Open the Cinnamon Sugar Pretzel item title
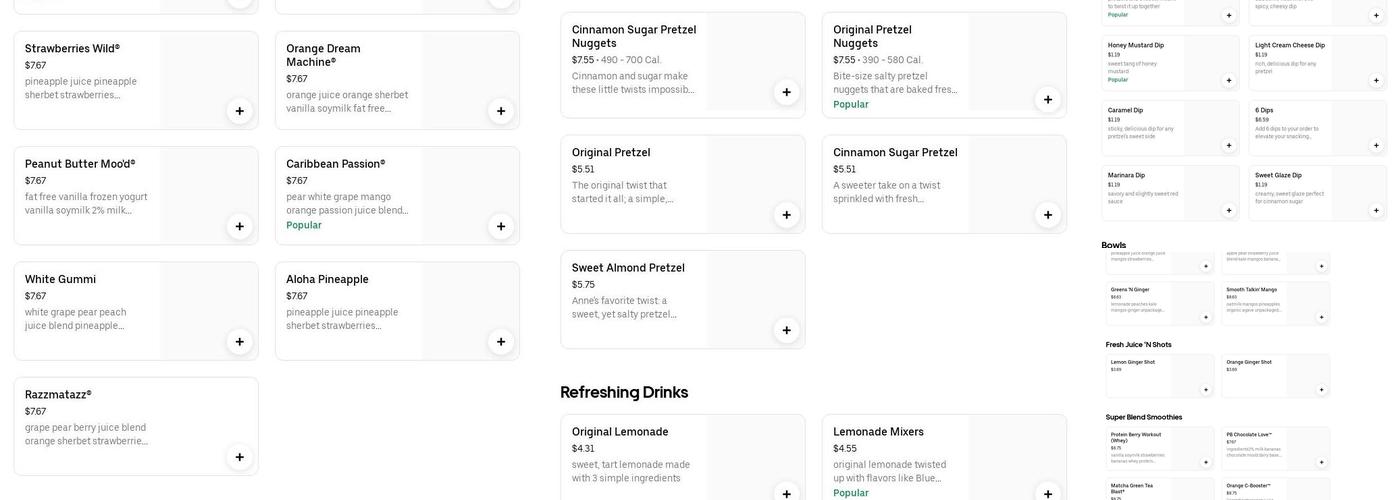 tap(895, 153)
